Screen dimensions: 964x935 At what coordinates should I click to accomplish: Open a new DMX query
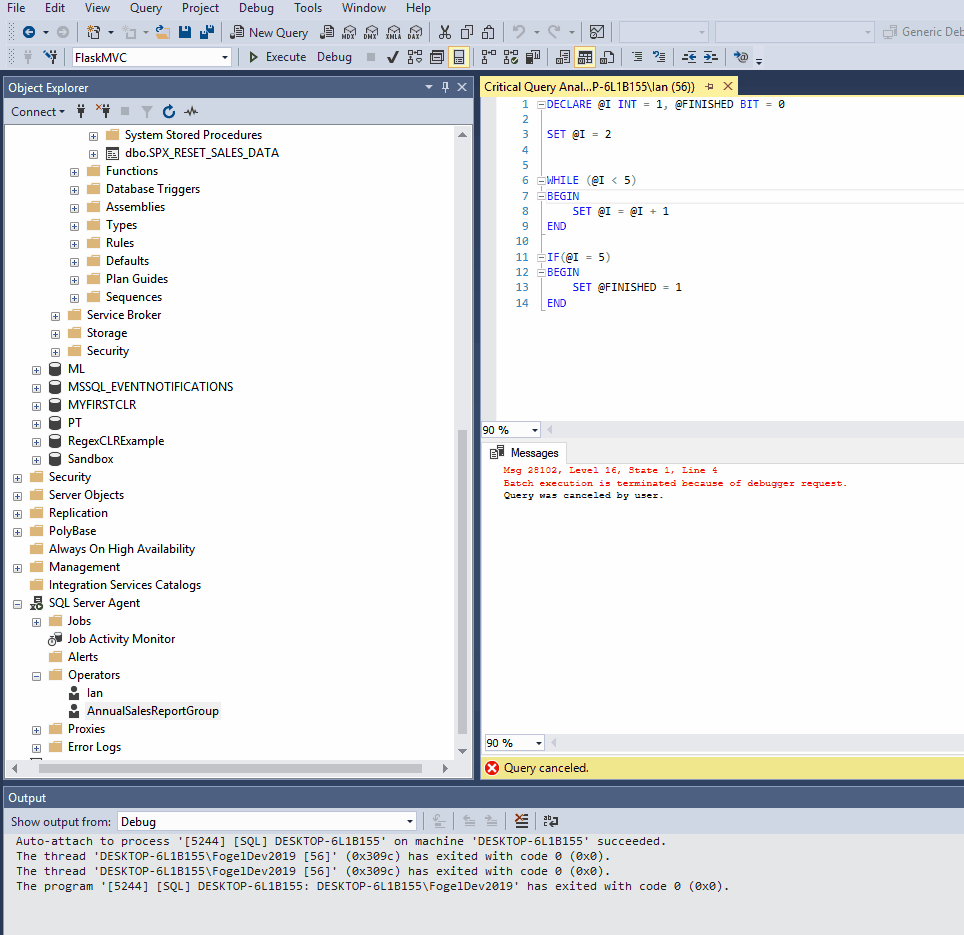point(371,32)
